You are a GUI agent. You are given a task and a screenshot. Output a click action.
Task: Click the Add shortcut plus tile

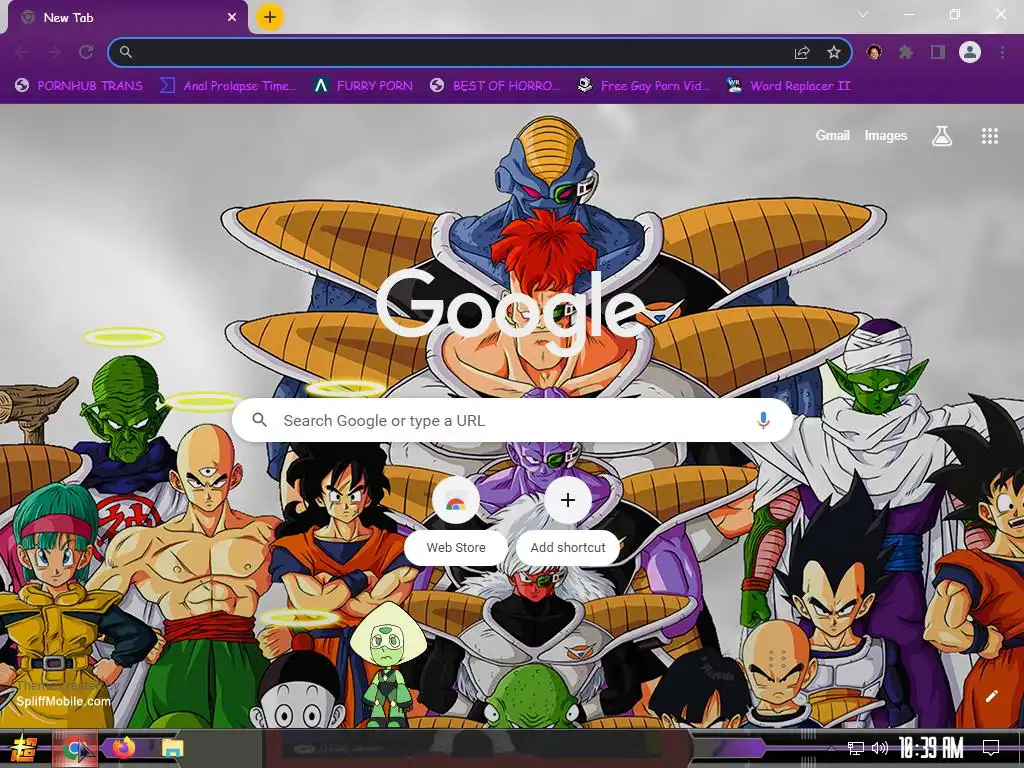point(568,521)
